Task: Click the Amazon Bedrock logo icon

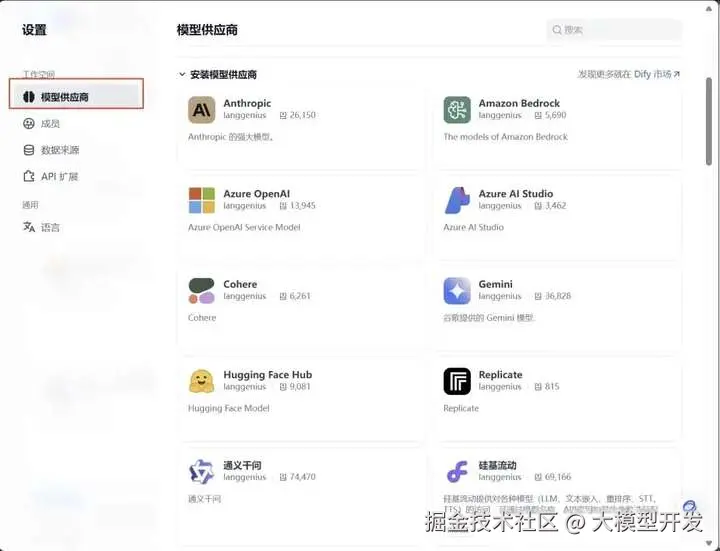Action: (457, 110)
